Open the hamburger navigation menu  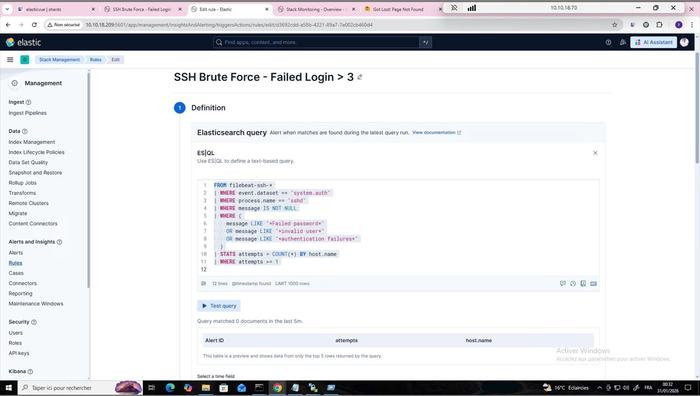click(10, 59)
